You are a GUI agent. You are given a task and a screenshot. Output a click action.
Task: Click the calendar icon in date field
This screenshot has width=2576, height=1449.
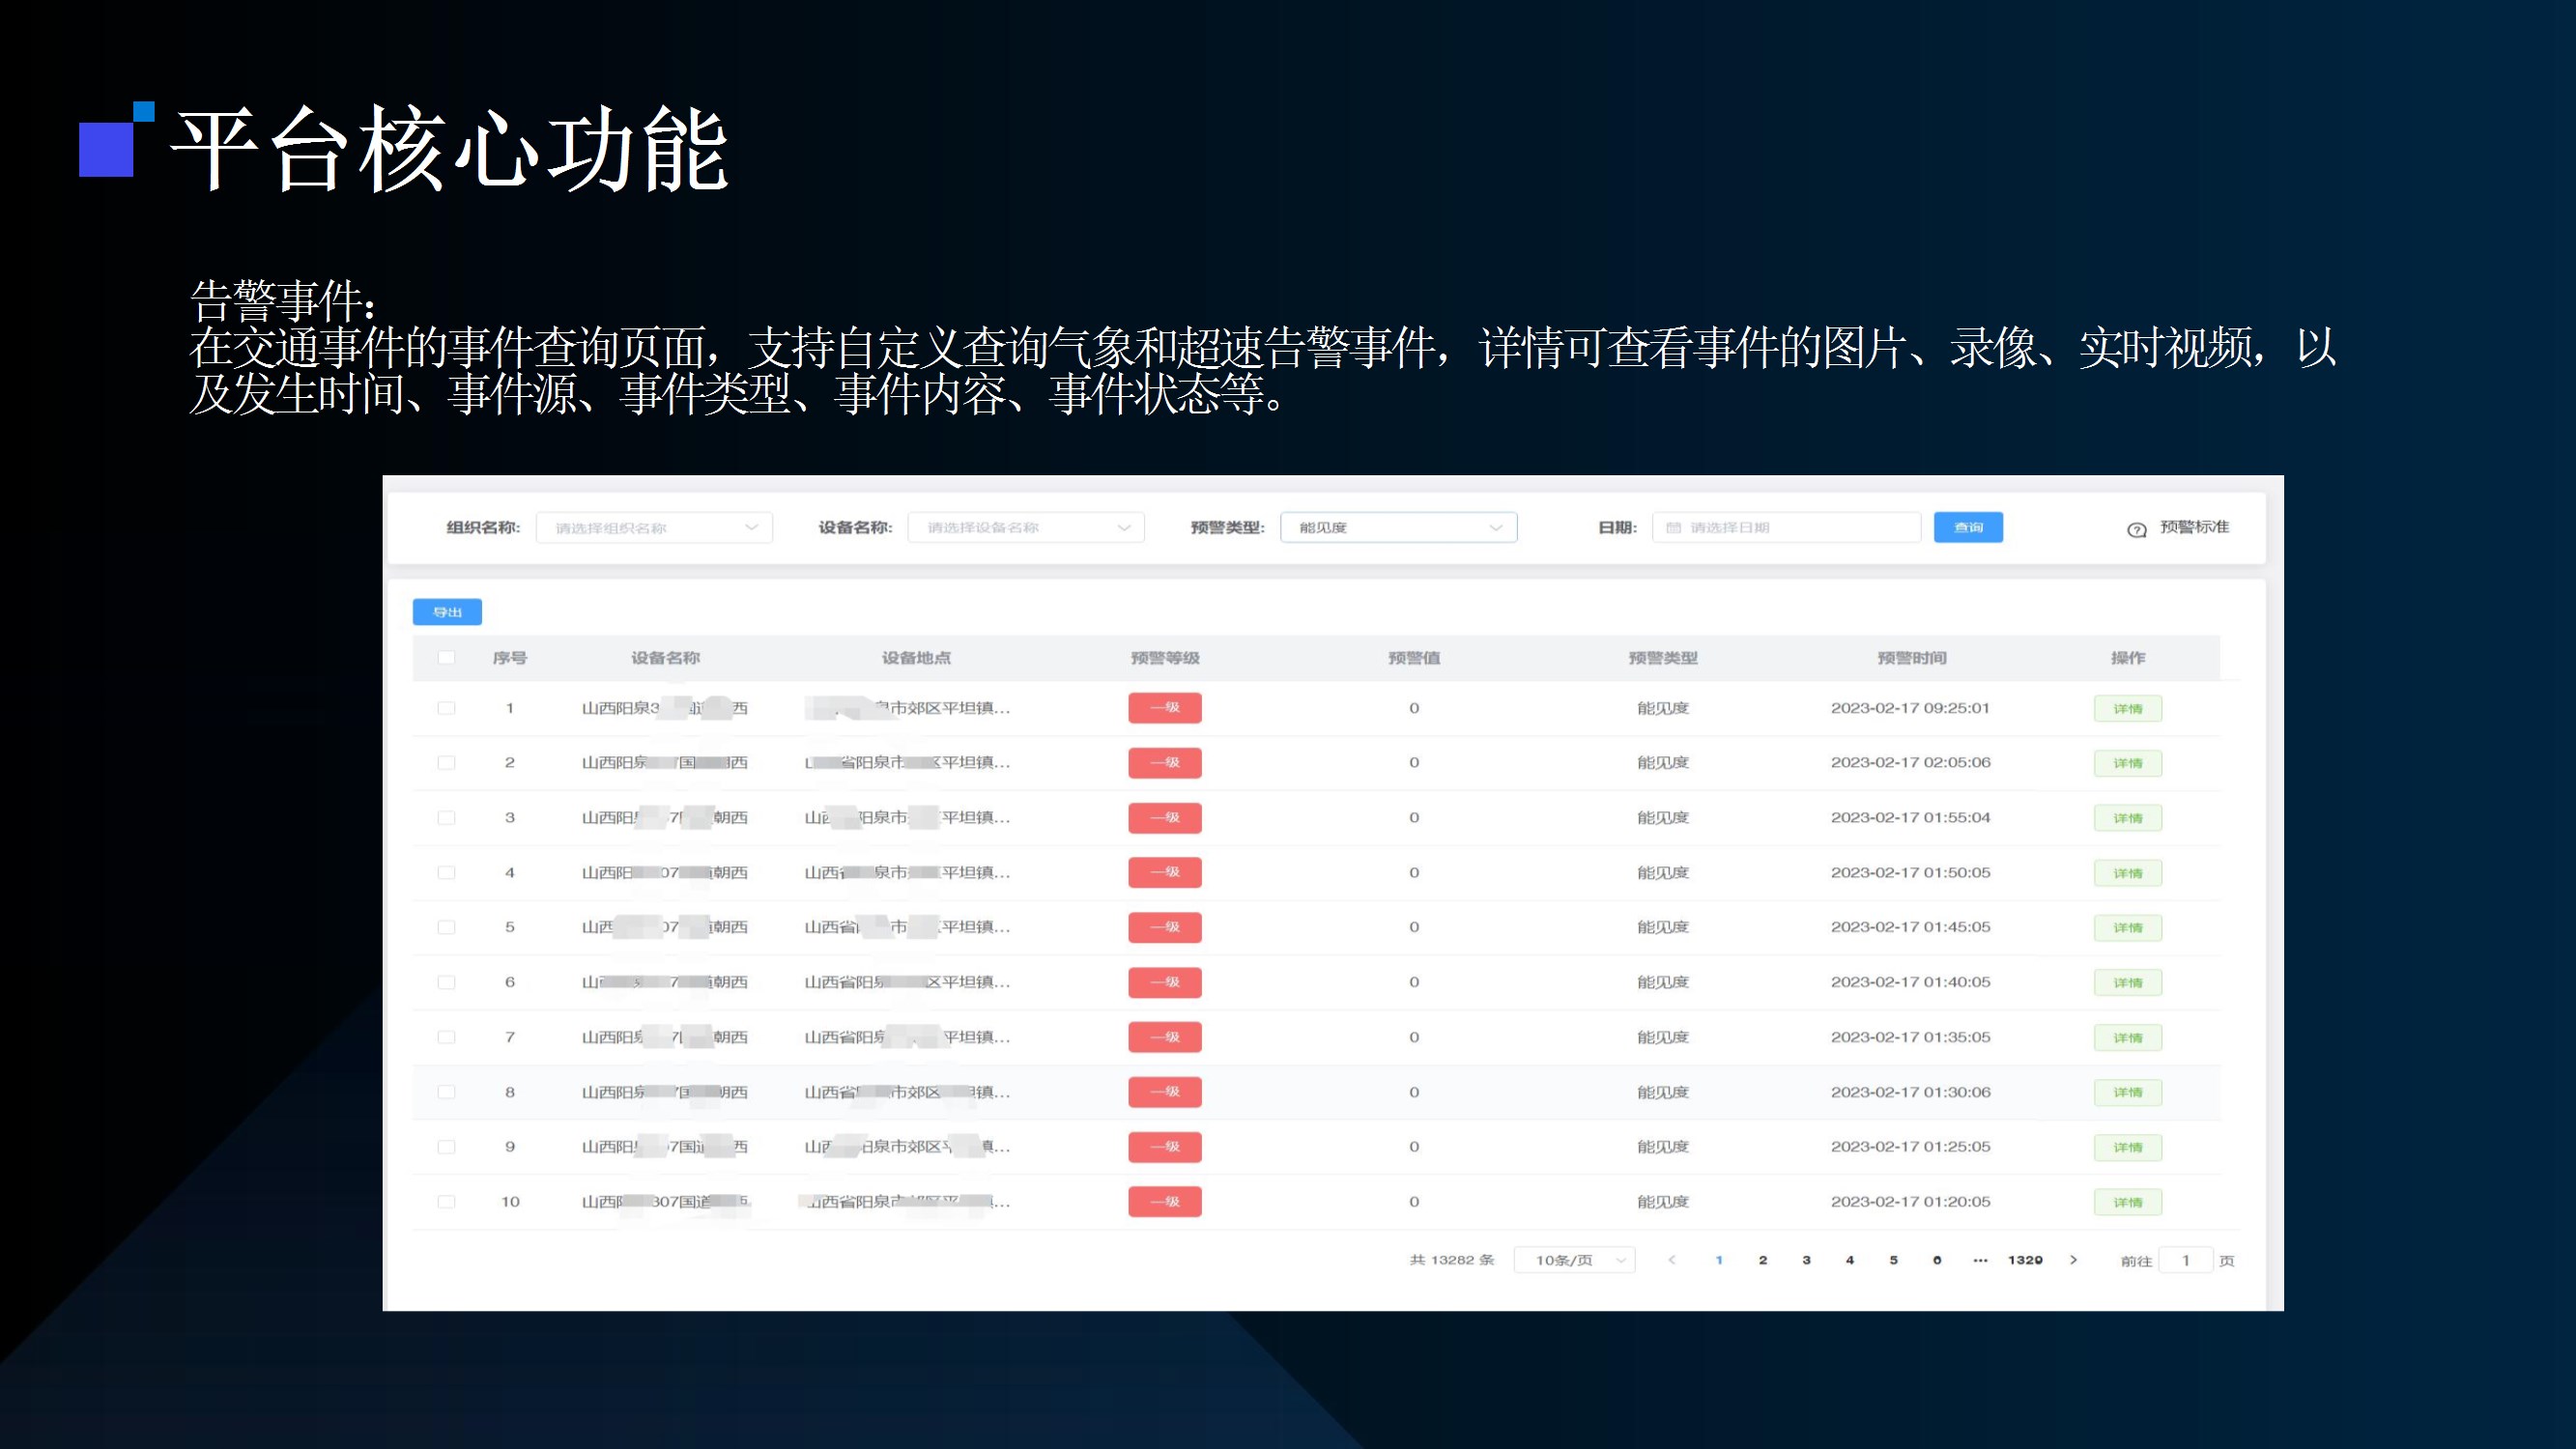point(1673,528)
